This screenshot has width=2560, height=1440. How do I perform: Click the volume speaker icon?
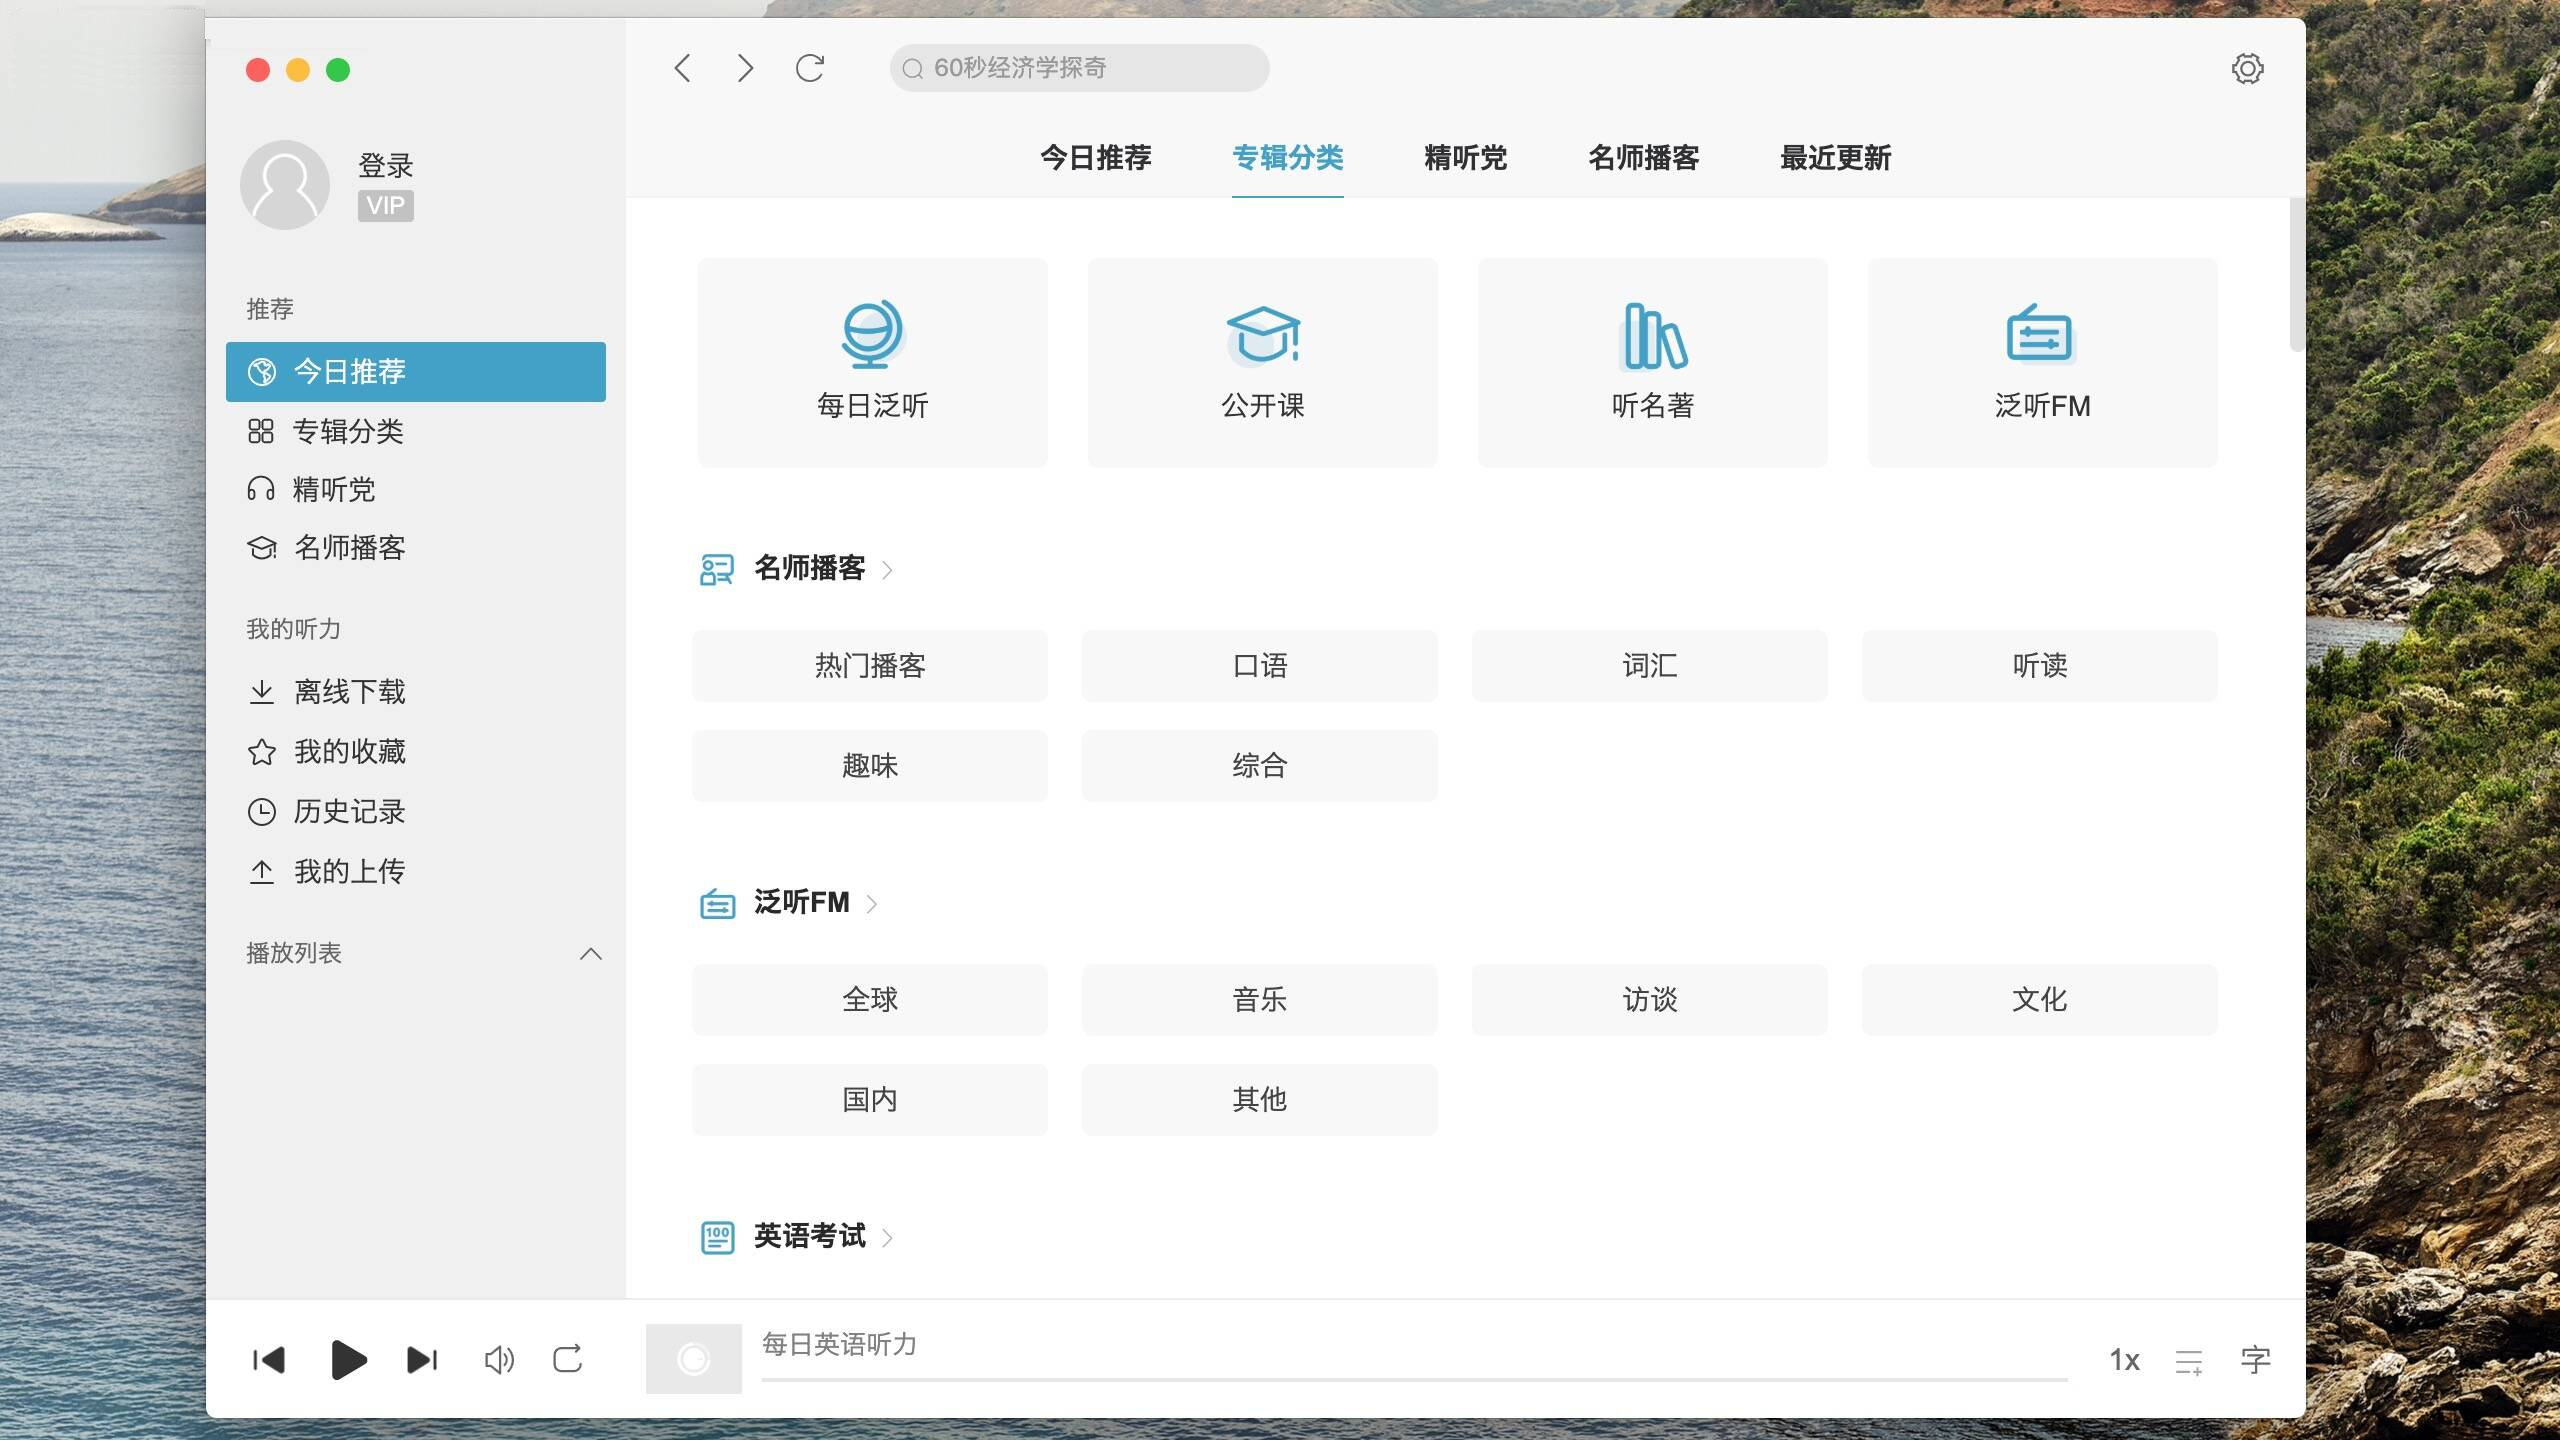pyautogui.click(x=498, y=1360)
